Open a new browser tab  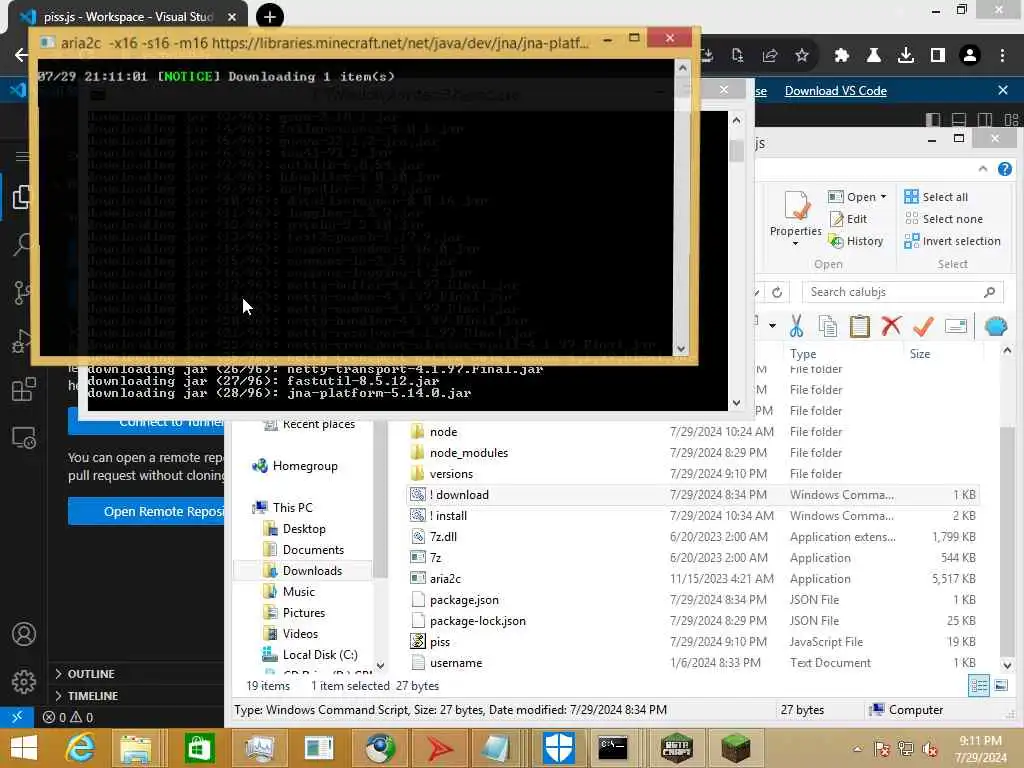(270, 16)
